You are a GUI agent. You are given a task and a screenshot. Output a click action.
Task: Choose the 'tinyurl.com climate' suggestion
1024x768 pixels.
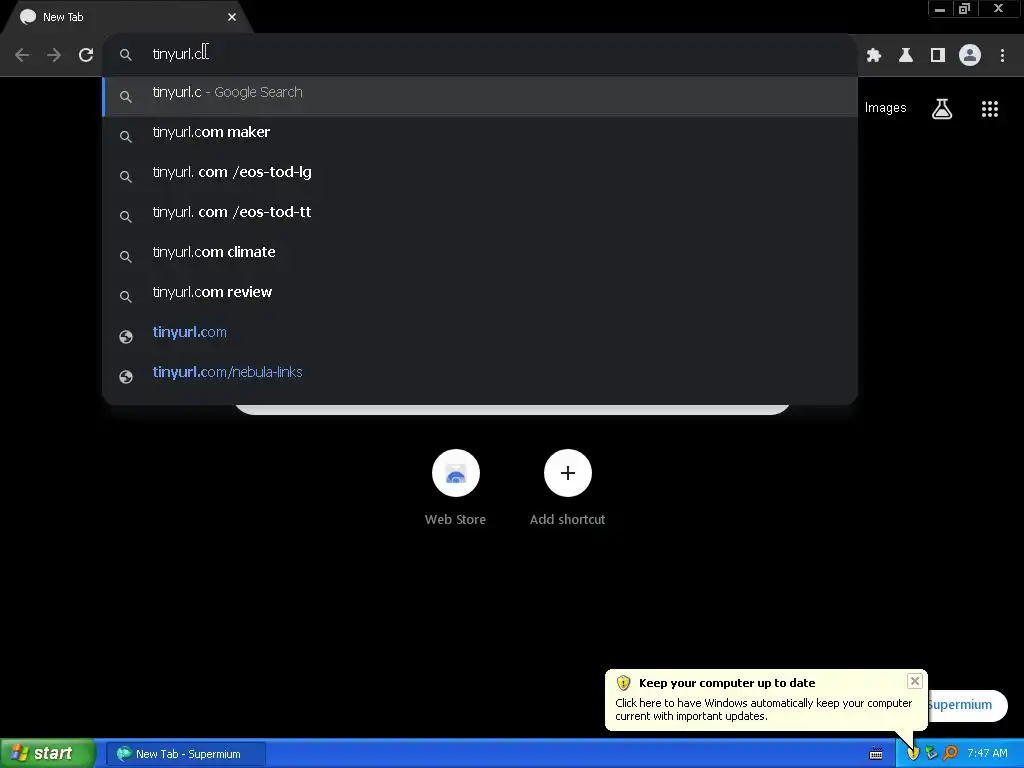[480, 256]
